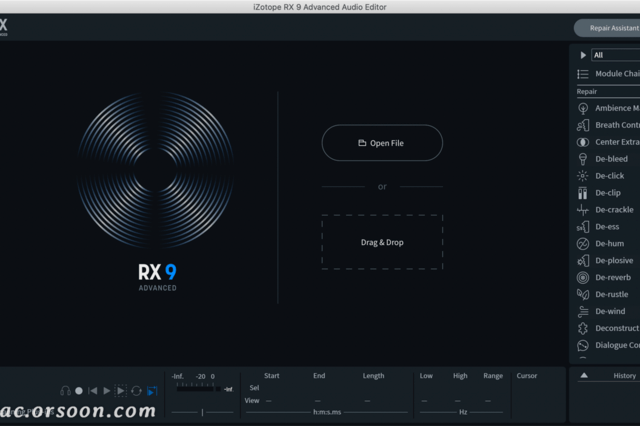The image size is (640, 426).
Task: Click the De-plosive module icon
Action: coord(583,261)
